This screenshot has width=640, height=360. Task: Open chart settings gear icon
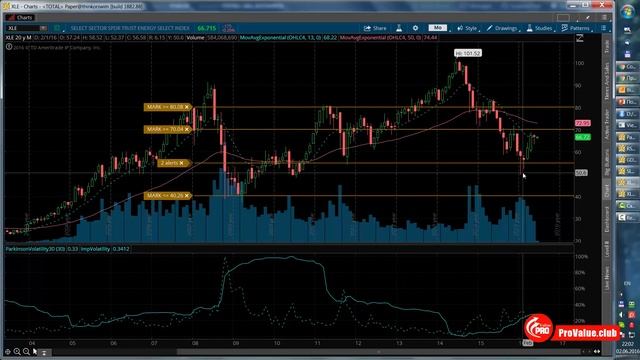415,28
